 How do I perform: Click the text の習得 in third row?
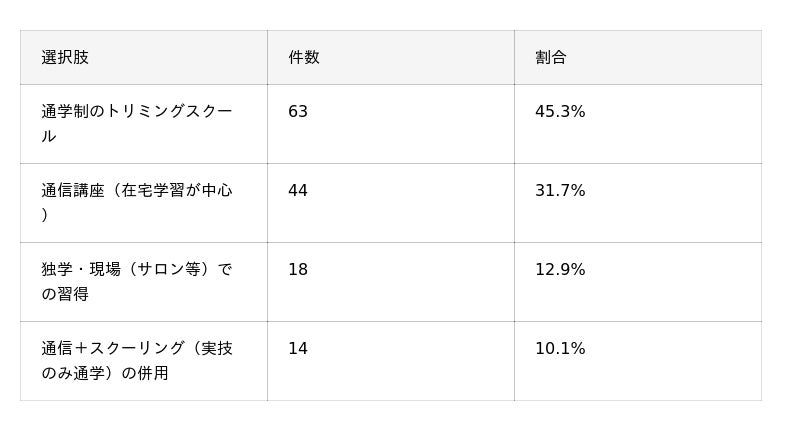(65, 294)
